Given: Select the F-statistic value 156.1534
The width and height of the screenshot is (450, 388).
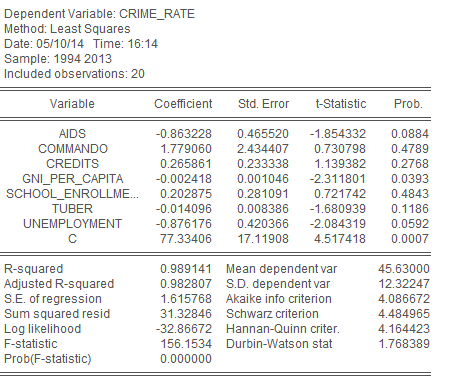Looking at the screenshot, I should tap(186, 344).
